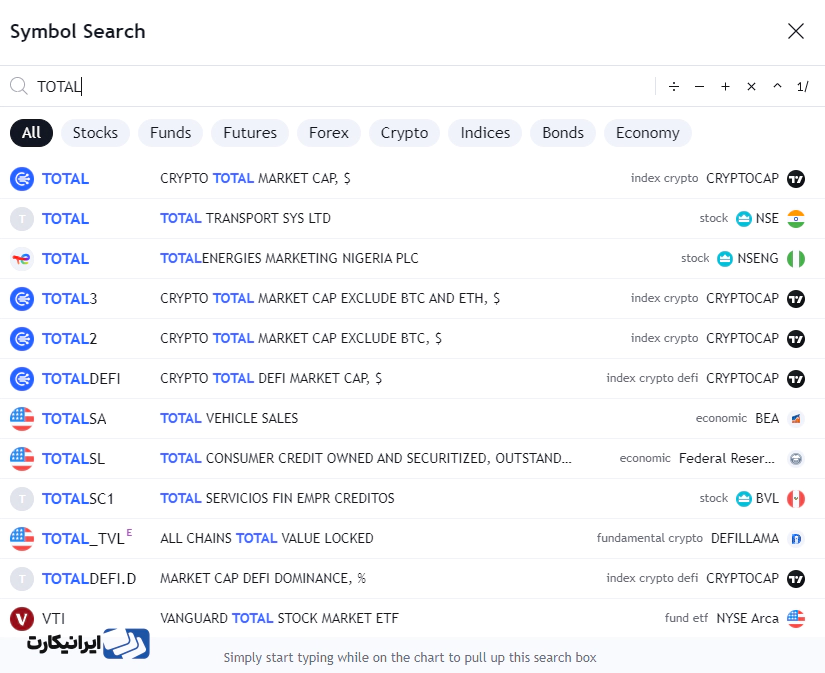Click the Vanguard V logo icon

pyautogui.click(x=22, y=619)
